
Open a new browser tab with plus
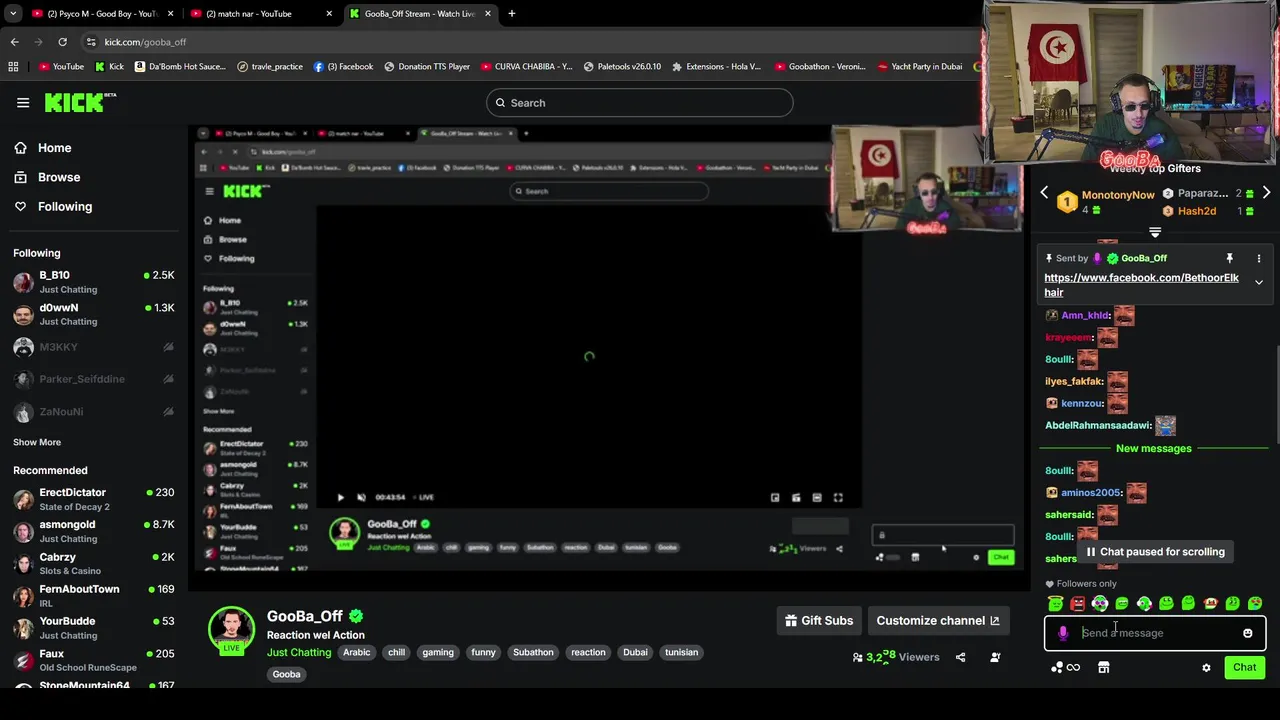point(511,14)
